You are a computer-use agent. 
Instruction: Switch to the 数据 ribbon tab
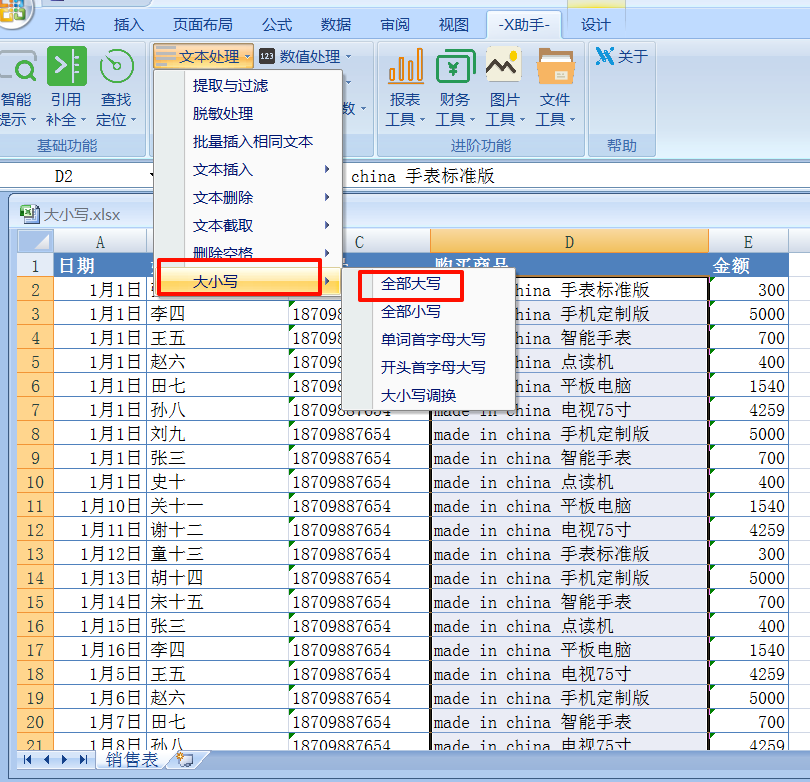(x=336, y=24)
